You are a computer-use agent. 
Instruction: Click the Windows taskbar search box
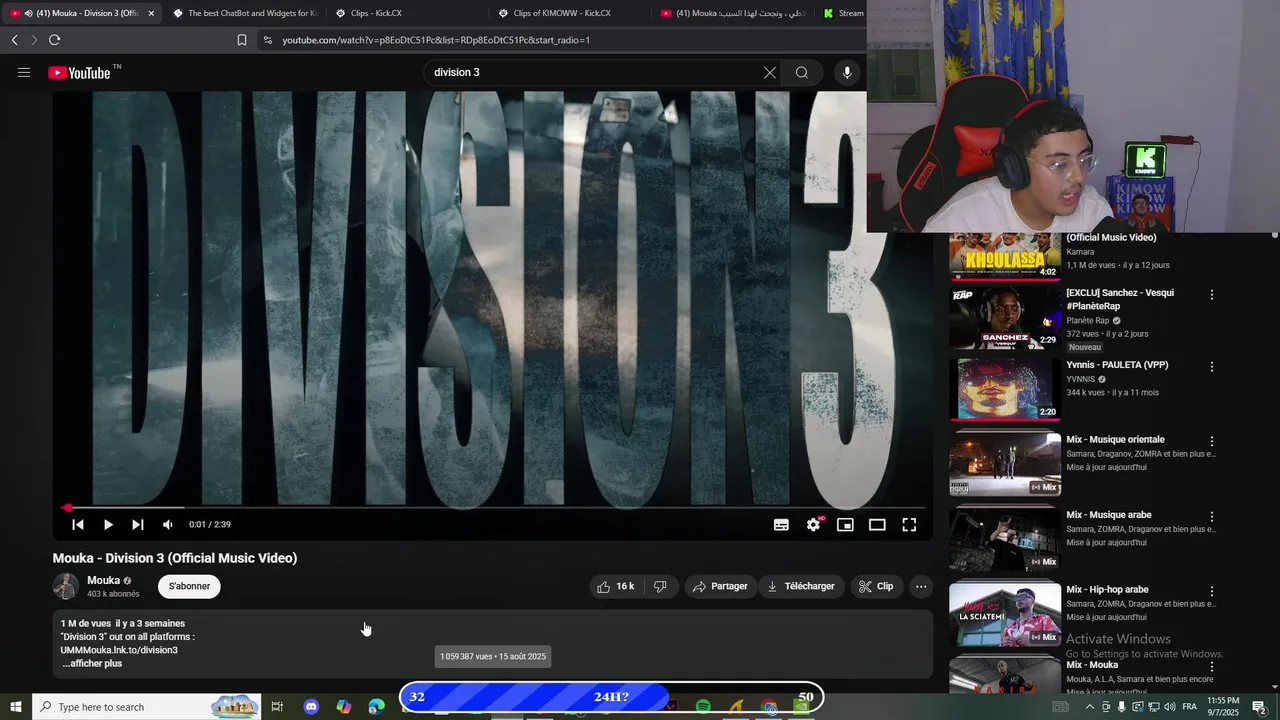[x=146, y=707]
